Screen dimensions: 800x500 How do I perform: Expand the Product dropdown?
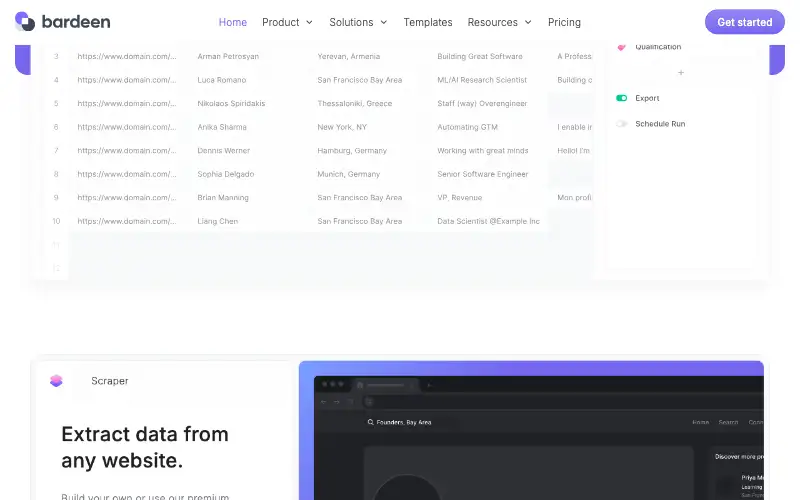point(287,22)
